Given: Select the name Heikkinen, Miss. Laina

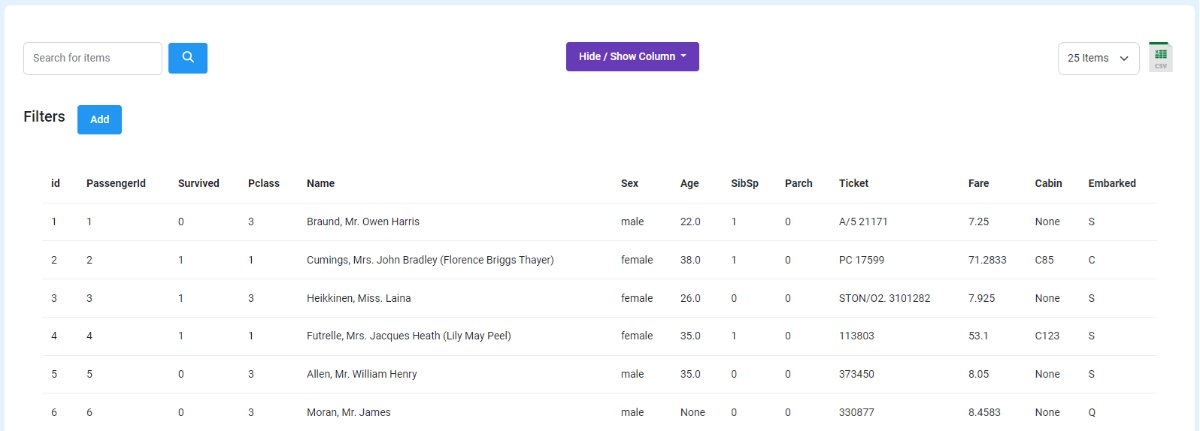Looking at the screenshot, I should (358, 298).
